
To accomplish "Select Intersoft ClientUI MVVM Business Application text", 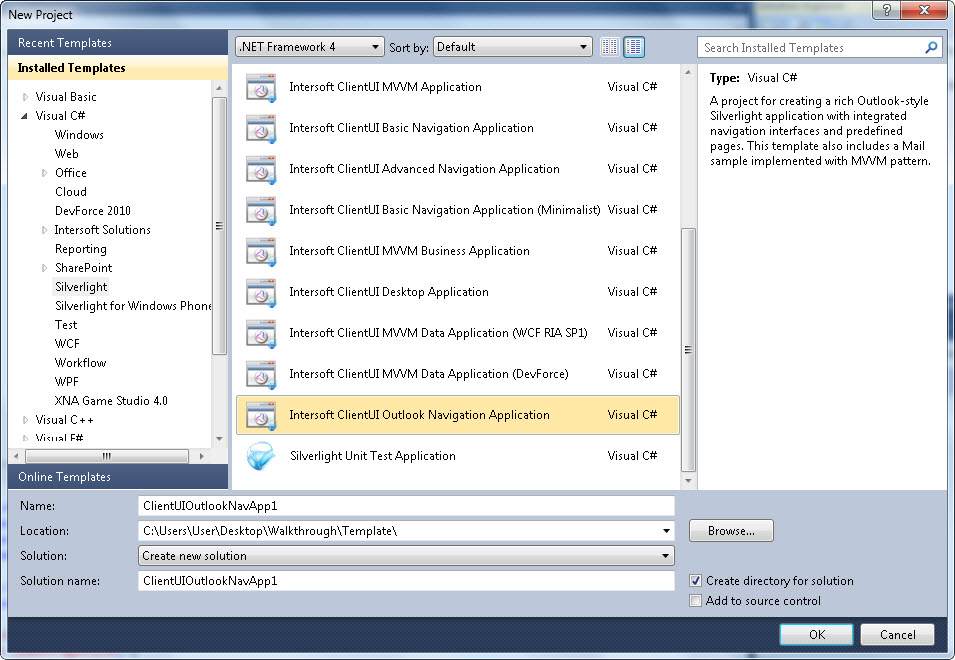I will click(409, 251).
